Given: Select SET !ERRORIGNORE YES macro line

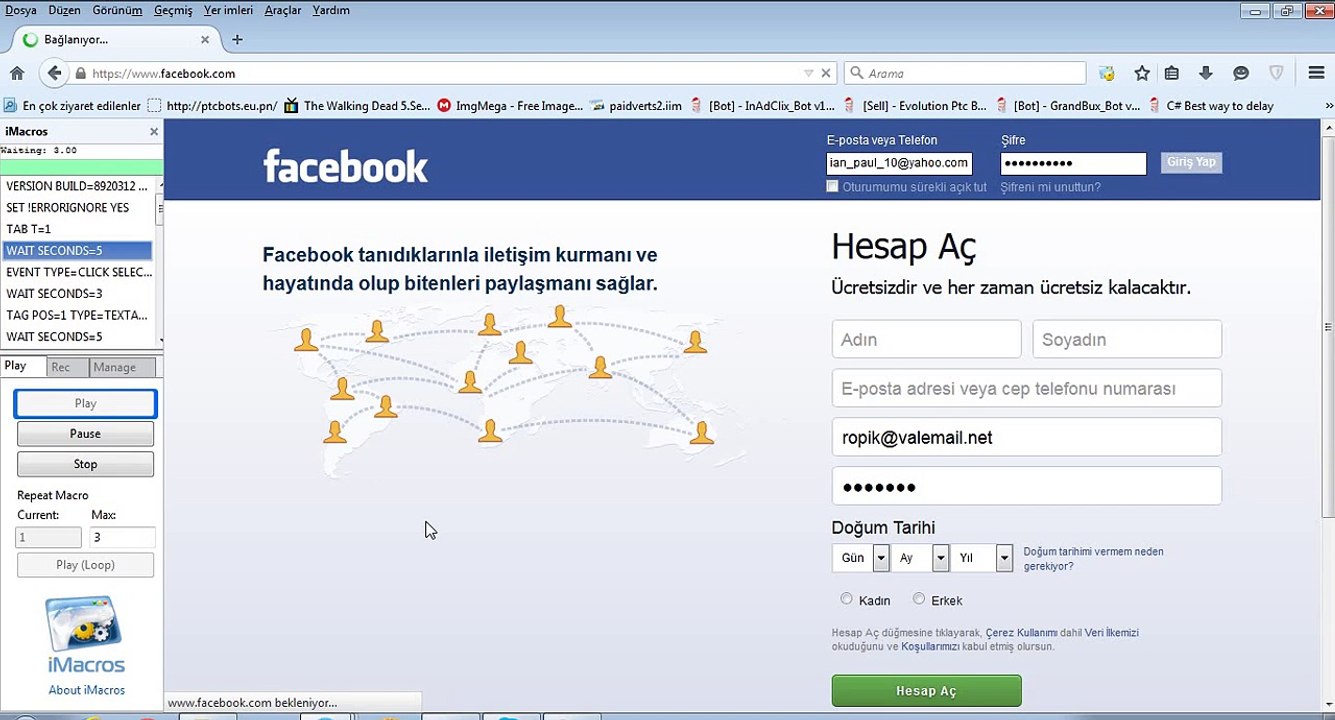Looking at the screenshot, I should click(x=77, y=208).
